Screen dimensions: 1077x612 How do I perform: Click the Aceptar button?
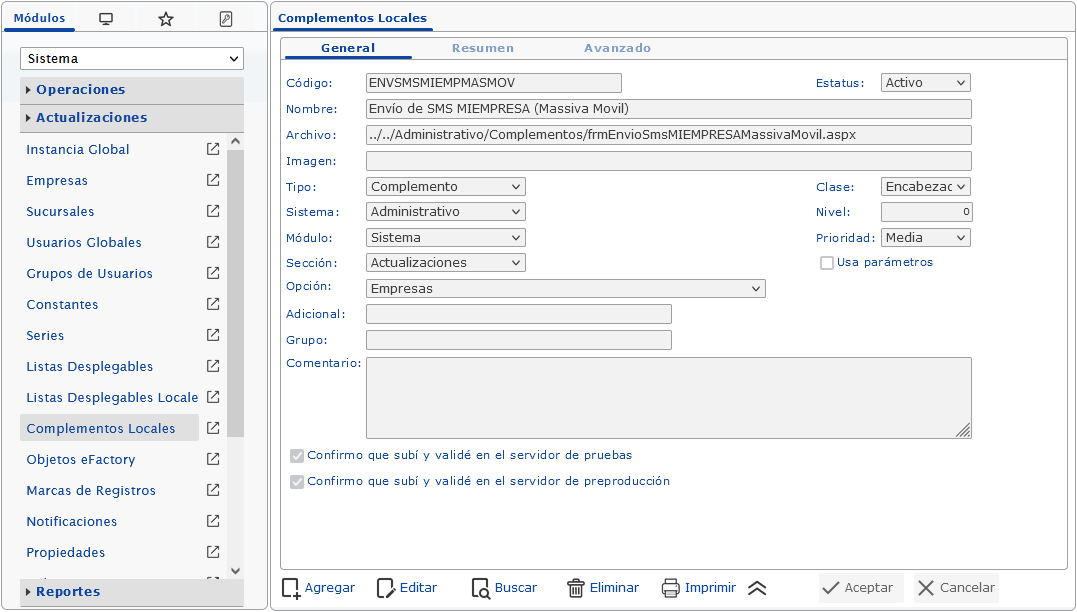[861, 588]
